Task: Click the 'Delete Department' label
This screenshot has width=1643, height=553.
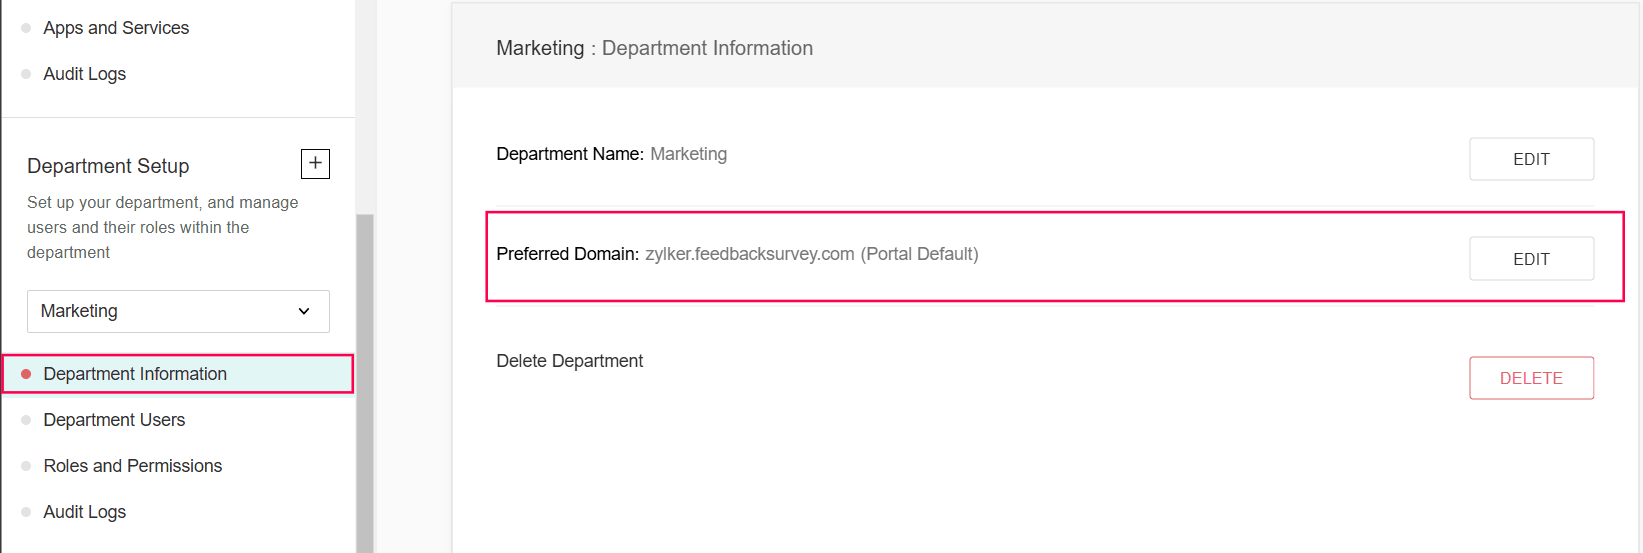Action: [569, 361]
